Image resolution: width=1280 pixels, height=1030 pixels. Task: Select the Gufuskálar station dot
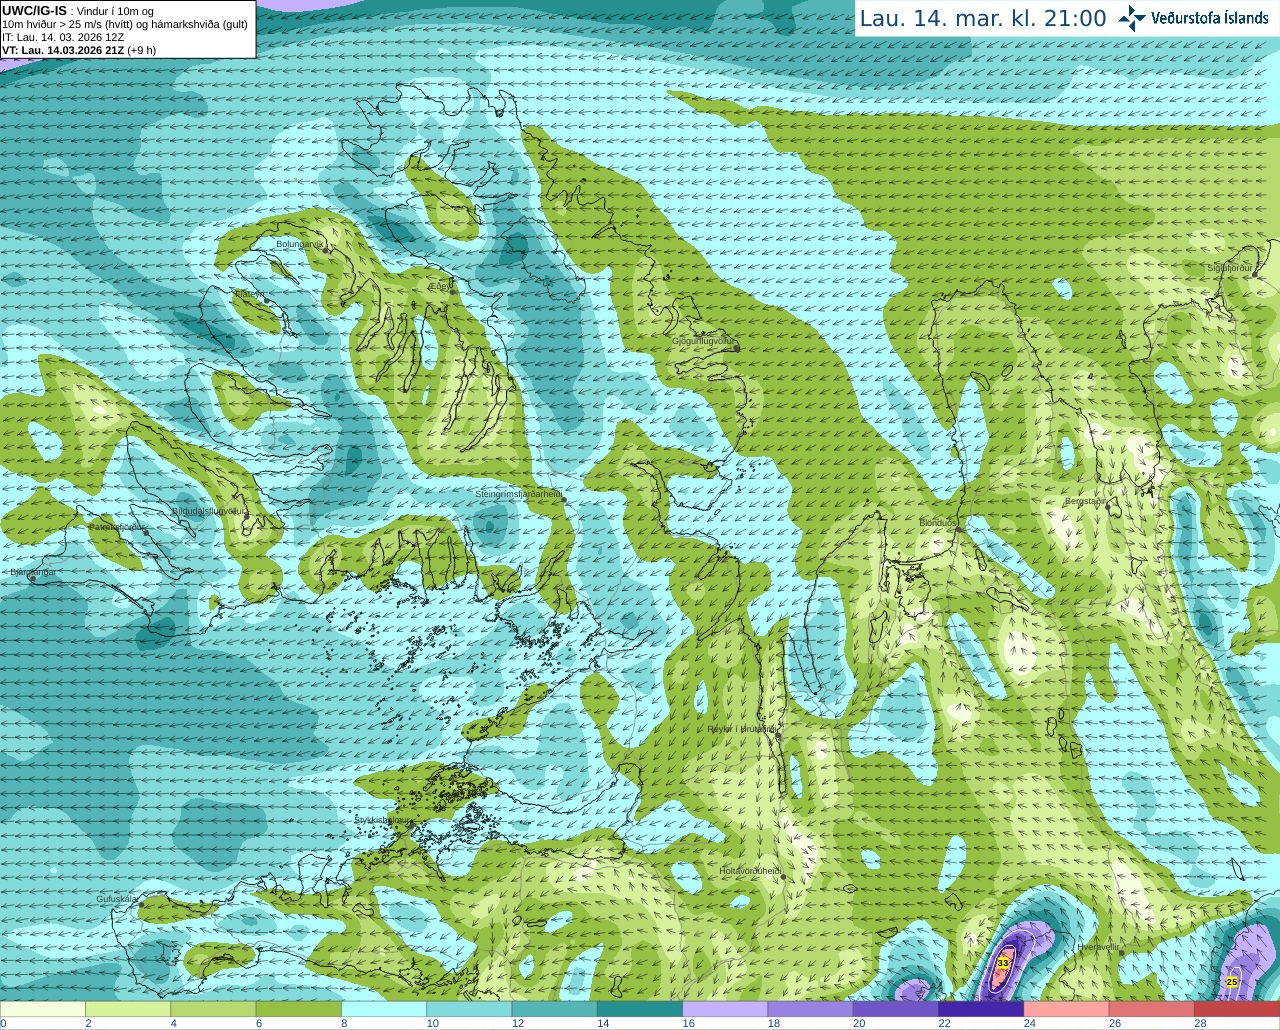[x=141, y=904]
